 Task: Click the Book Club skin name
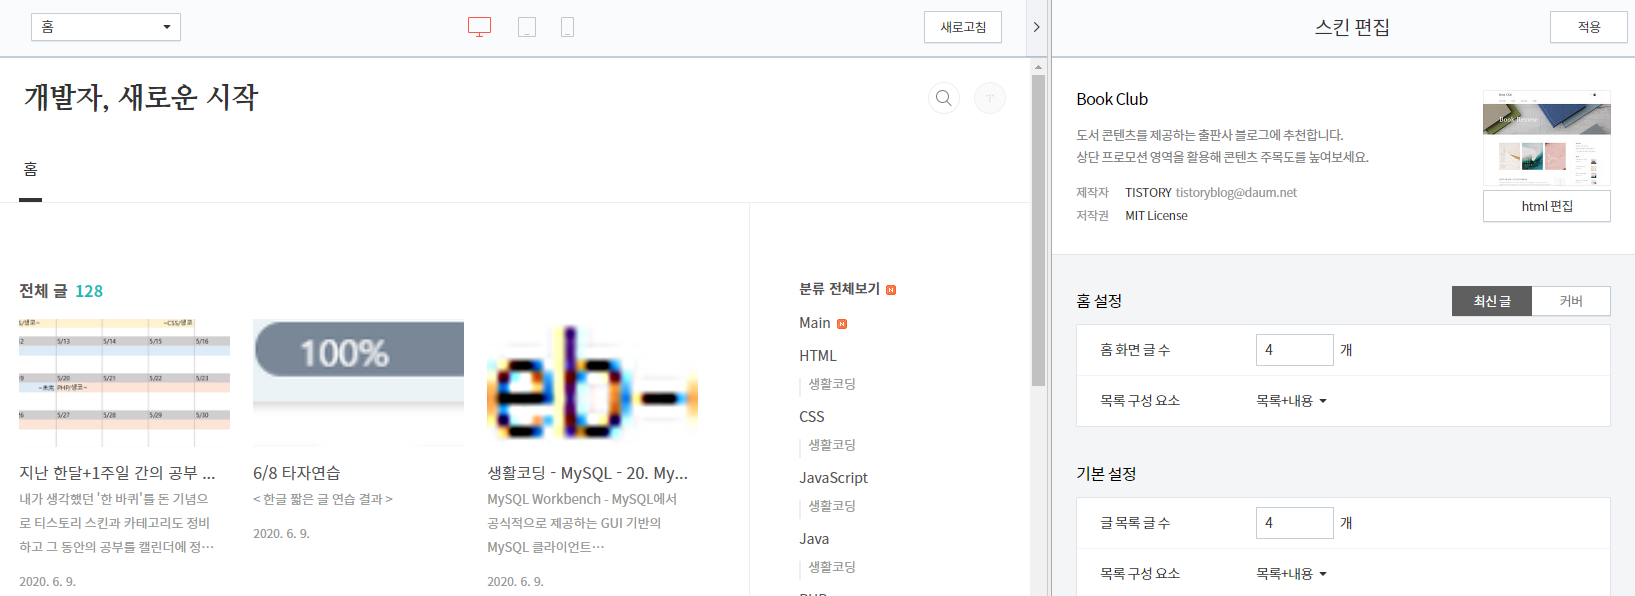1112,99
